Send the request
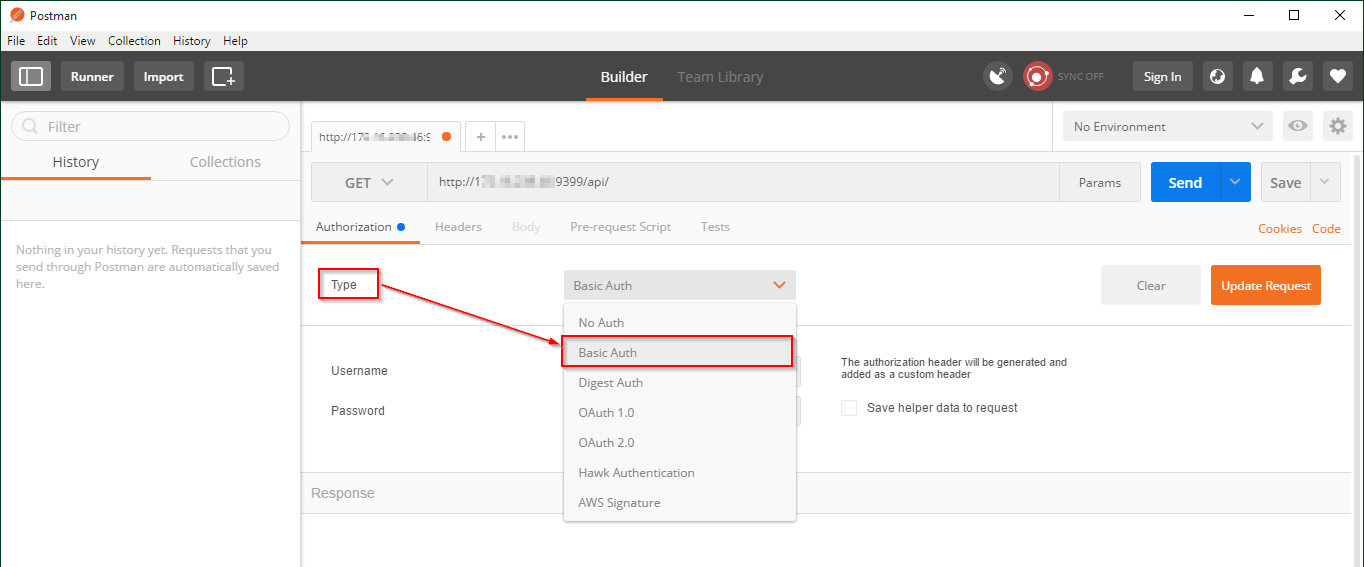 [x=1185, y=182]
